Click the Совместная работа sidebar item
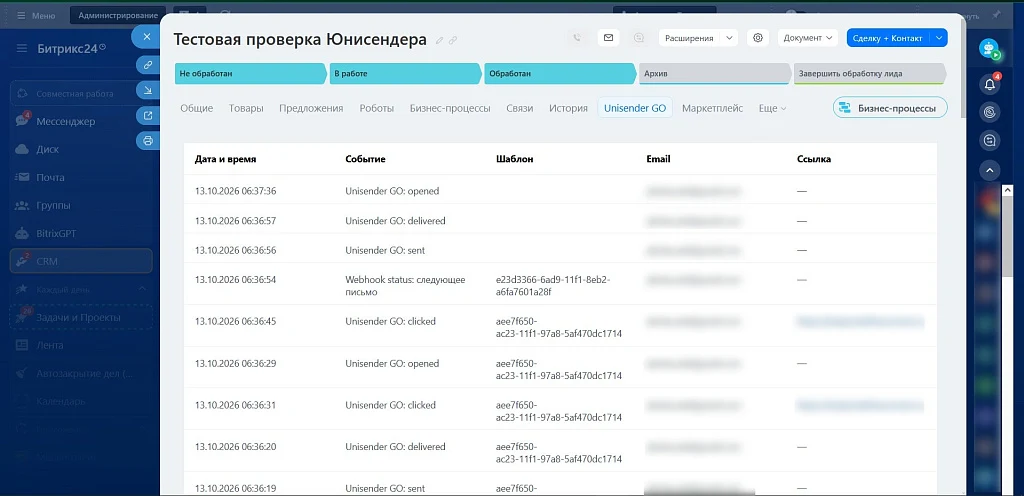Image resolution: width=1024 pixels, height=496 pixels. click(81, 93)
